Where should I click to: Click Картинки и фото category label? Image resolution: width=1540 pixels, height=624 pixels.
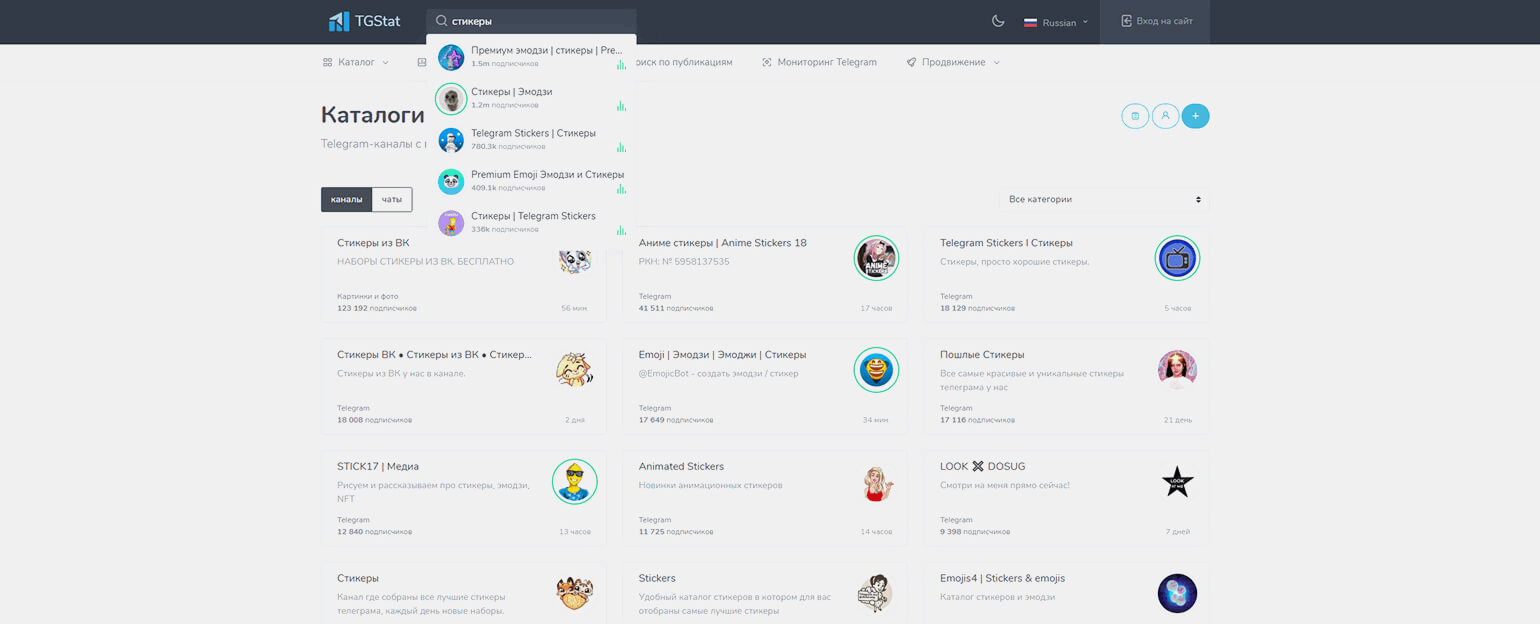coord(367,297)
